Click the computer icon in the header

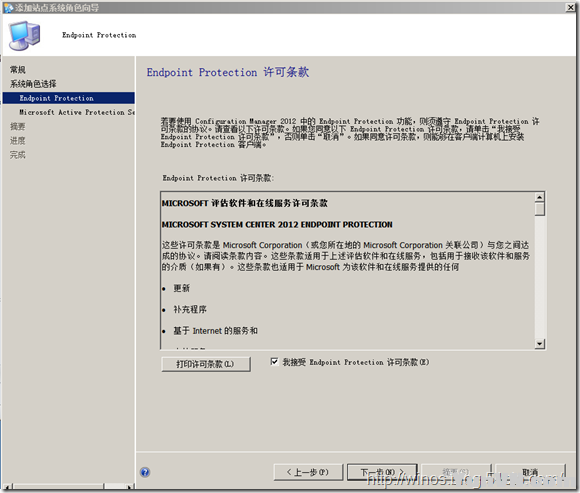coord(24,36)
